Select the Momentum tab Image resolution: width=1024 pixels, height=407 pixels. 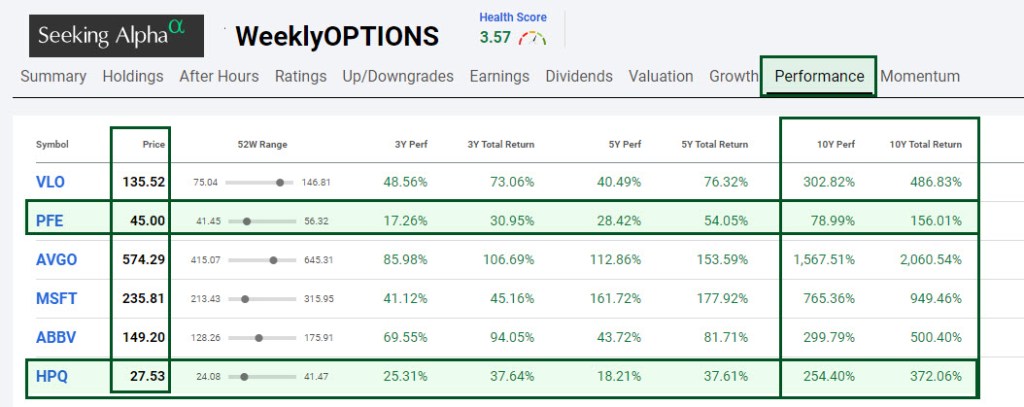coord(920,76)
